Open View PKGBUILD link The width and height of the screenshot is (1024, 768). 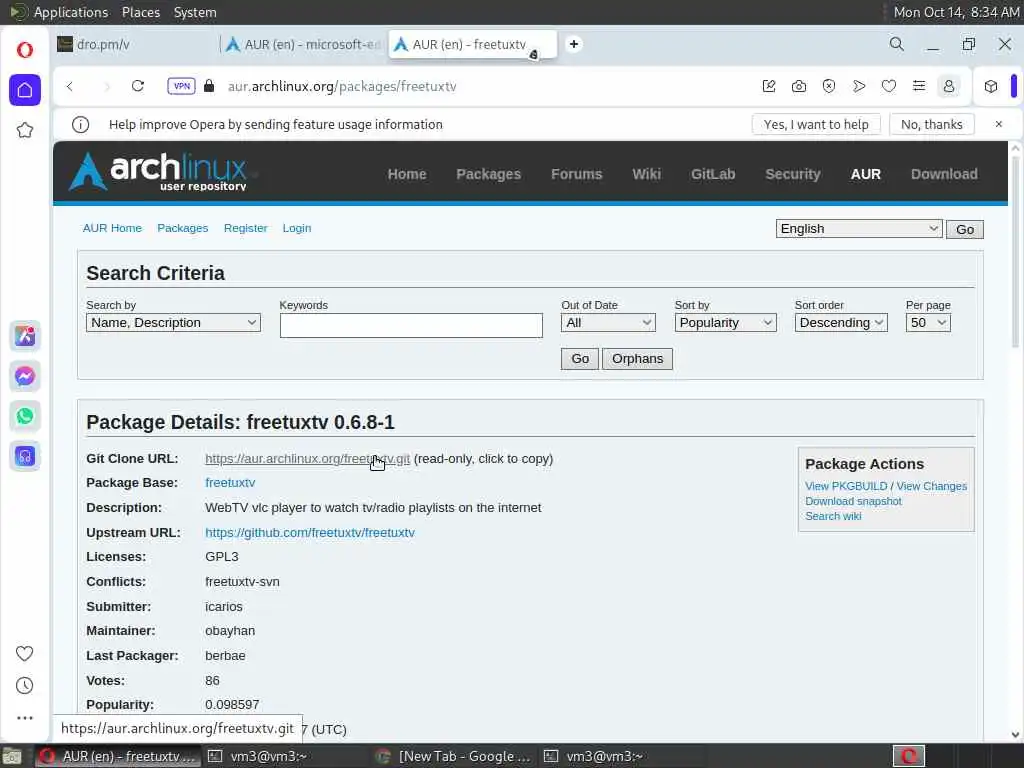tap(846, 486)
